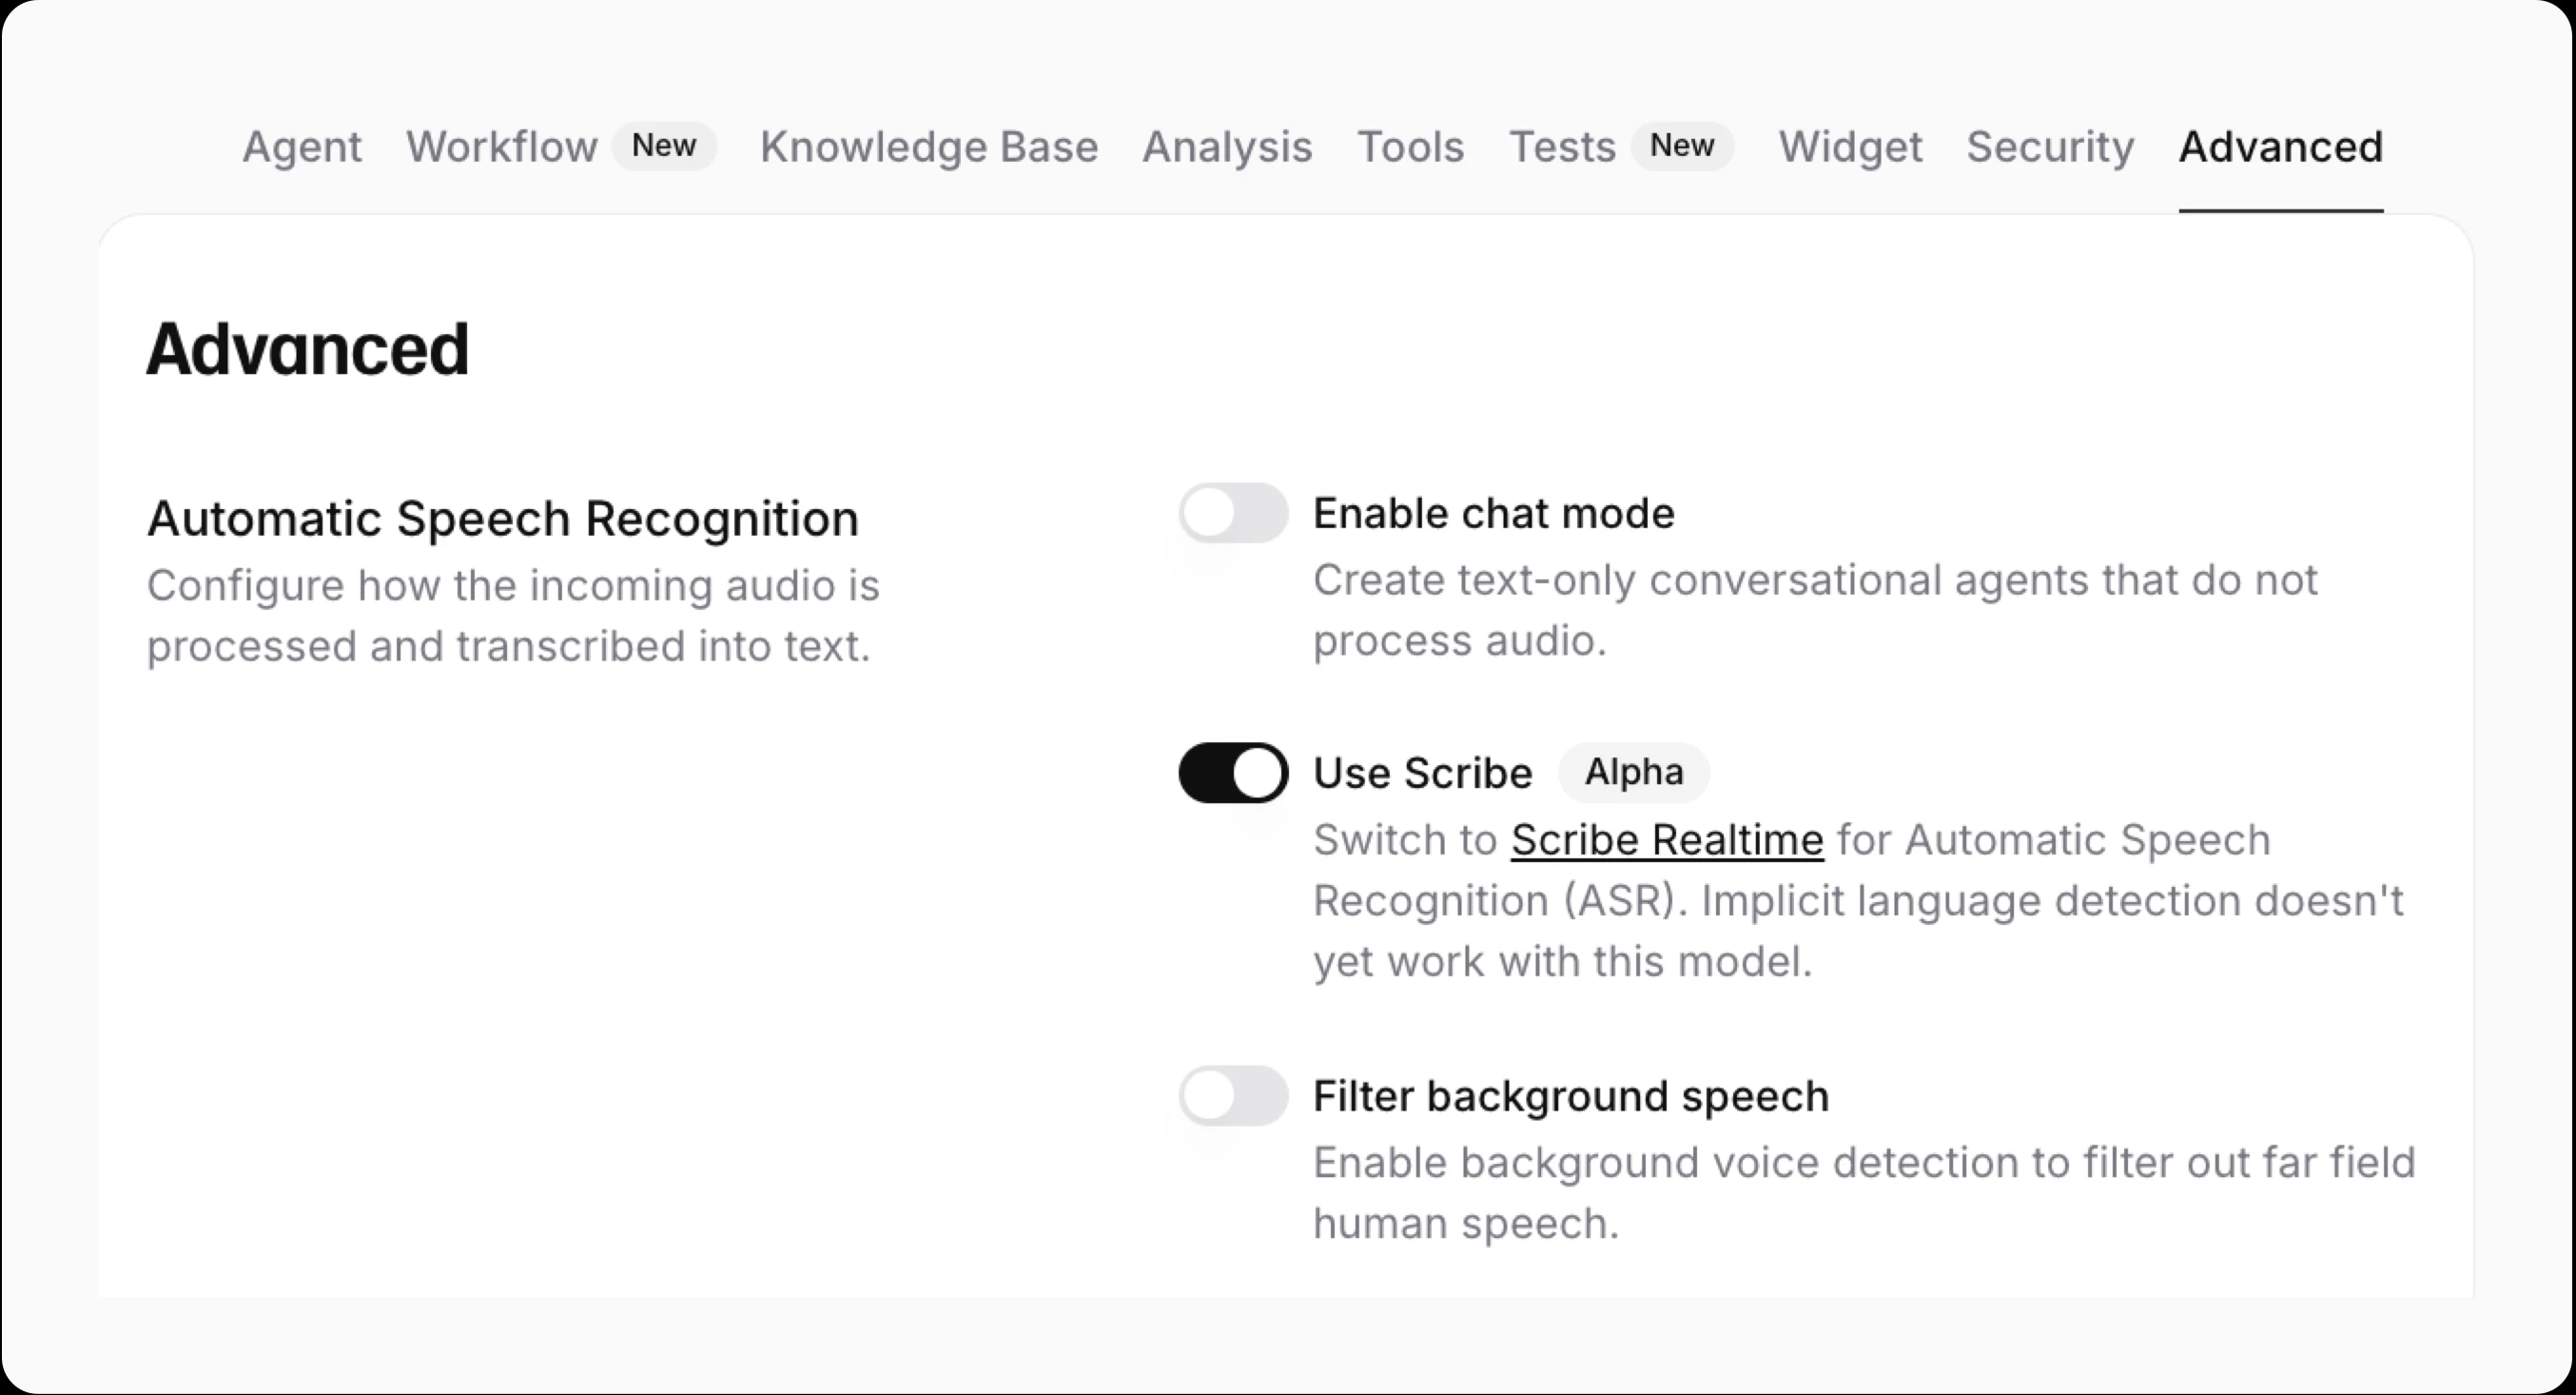The width and height of the screenshot is (2576, 1395).
Task: Enable Filter background speech toggle
Action: pos(1233,1096)
